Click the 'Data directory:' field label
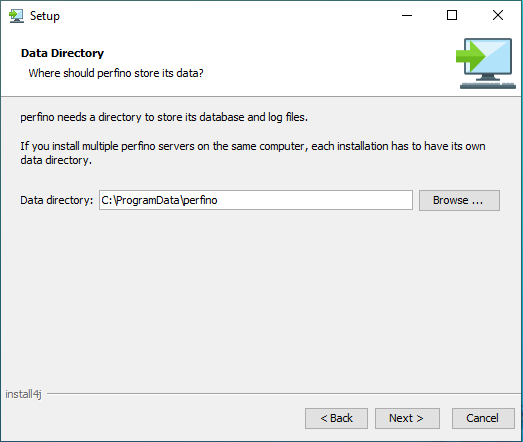This screenshot has width=523, height=442. (56, 200)
